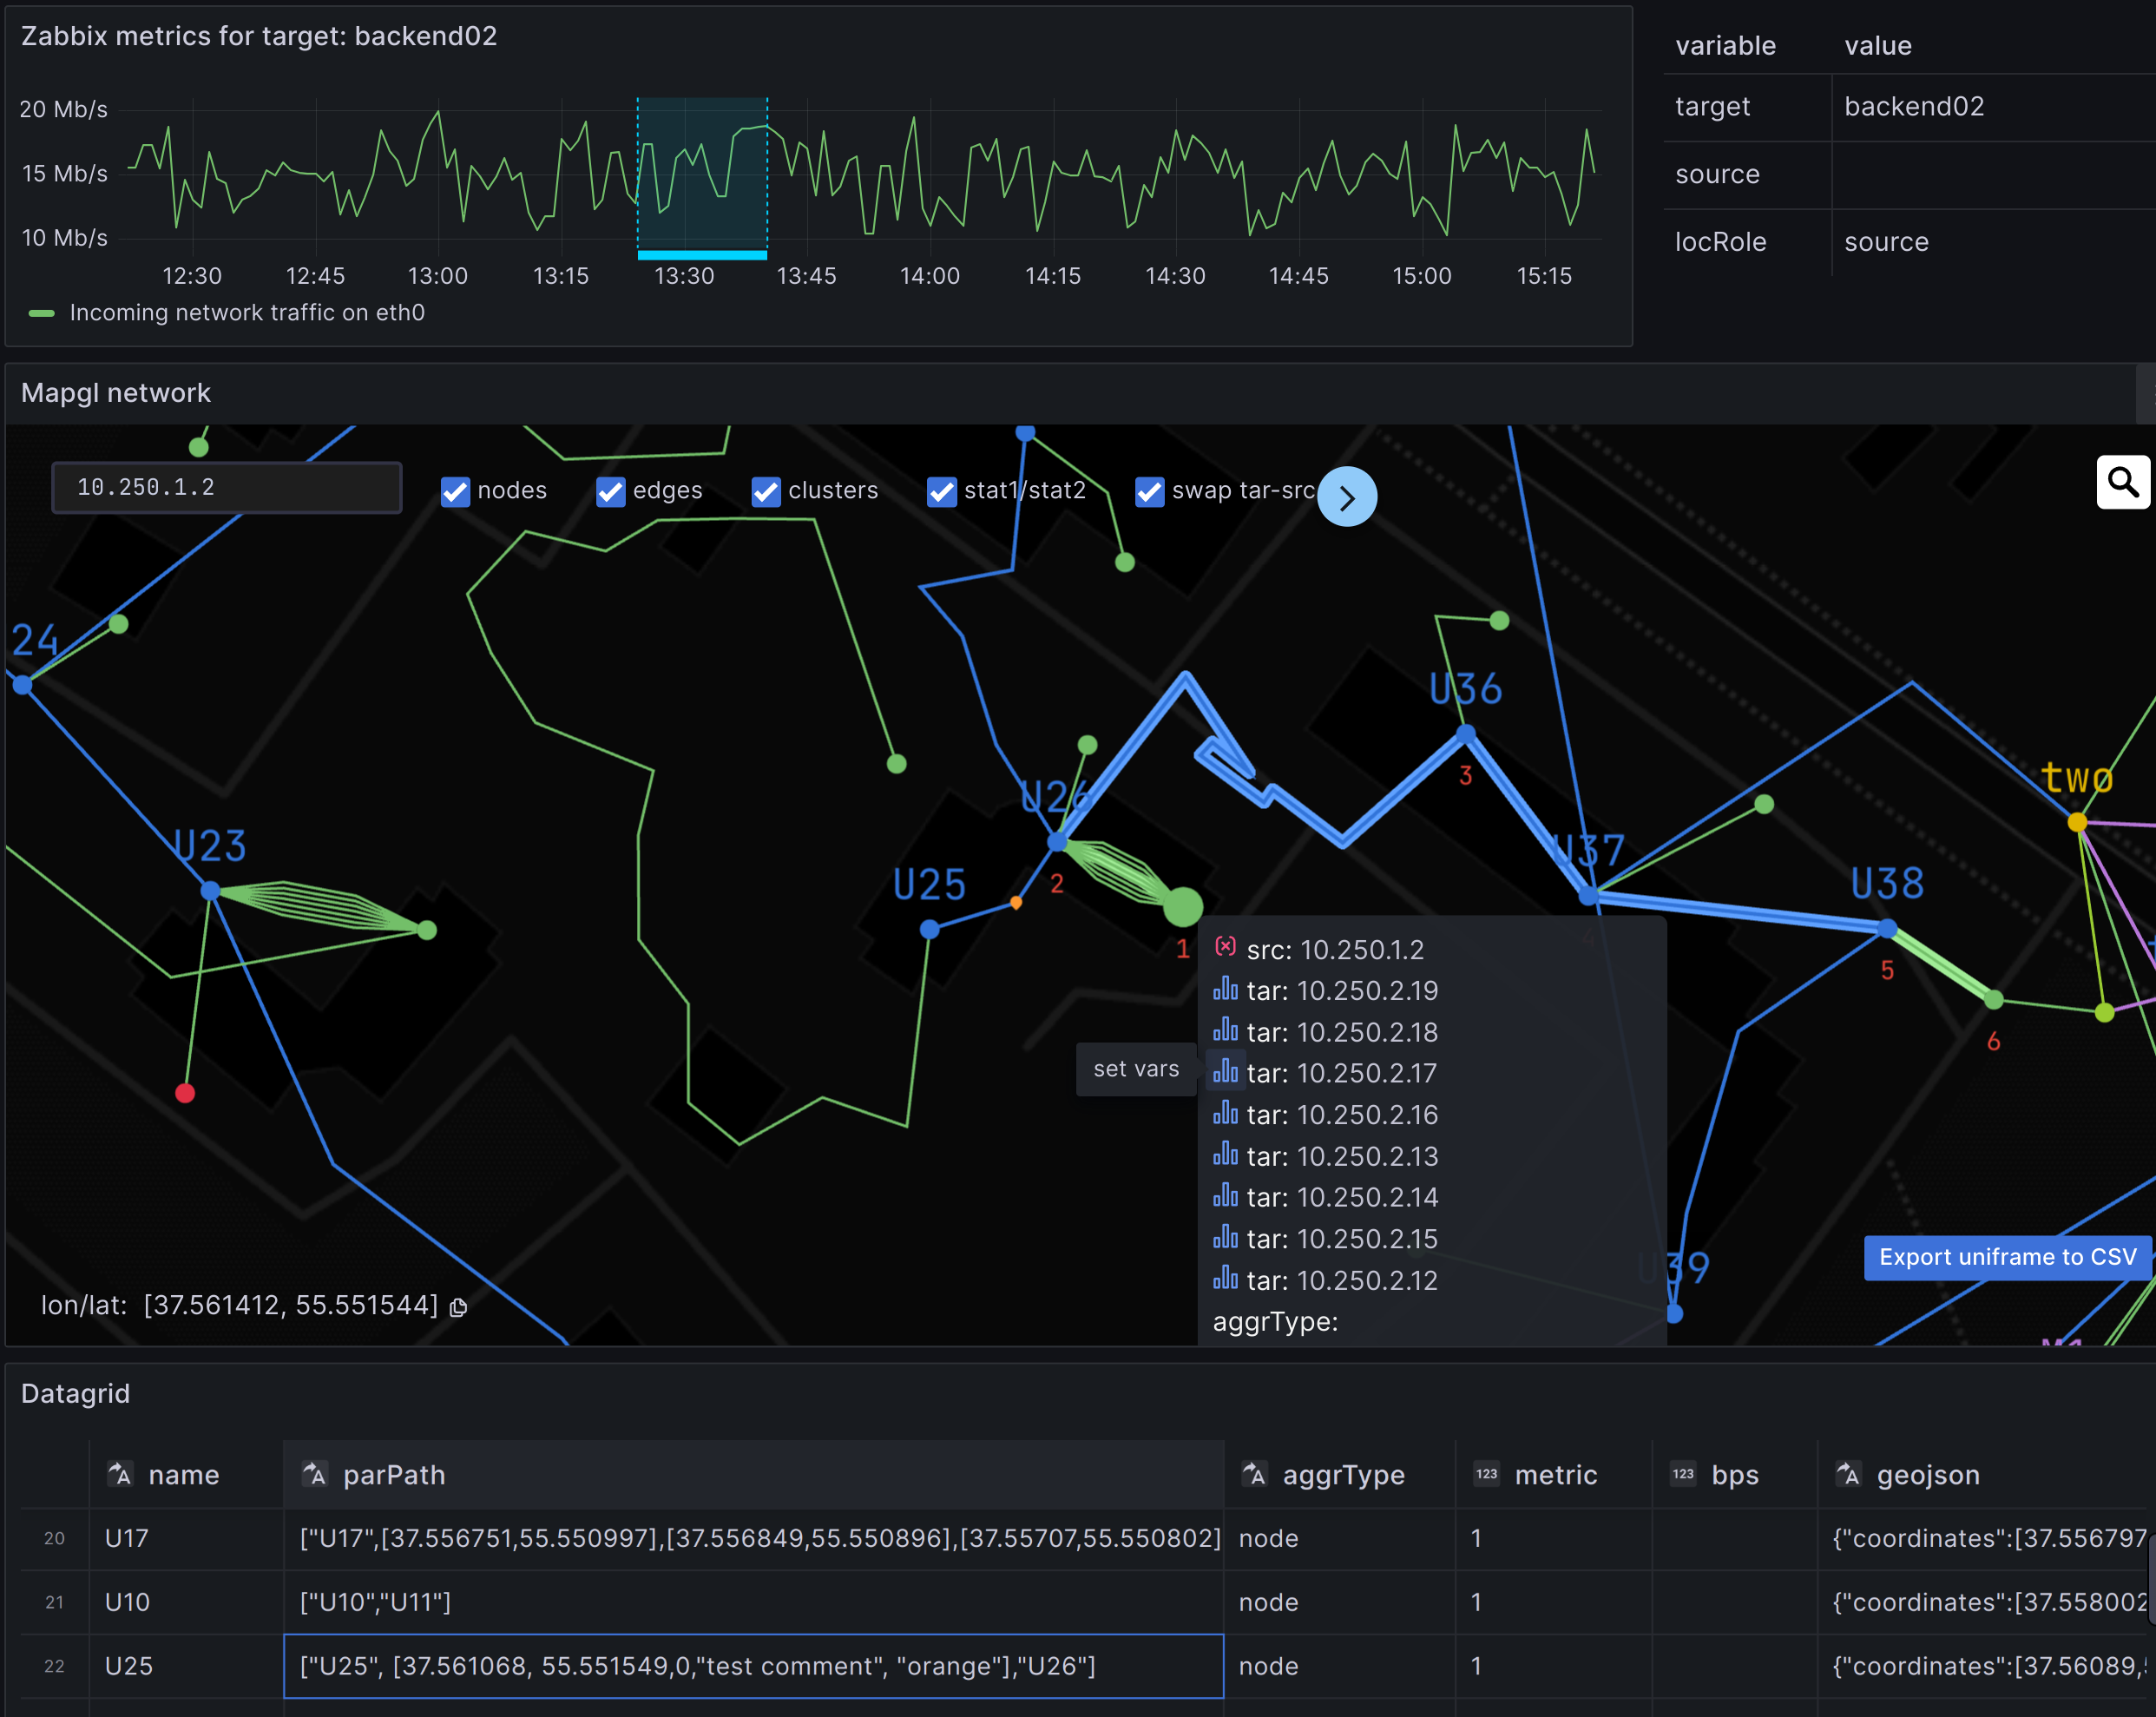Click the string type icon of geojson column
The image size is (2156, 1717).
click(x=1848, y=1474)
